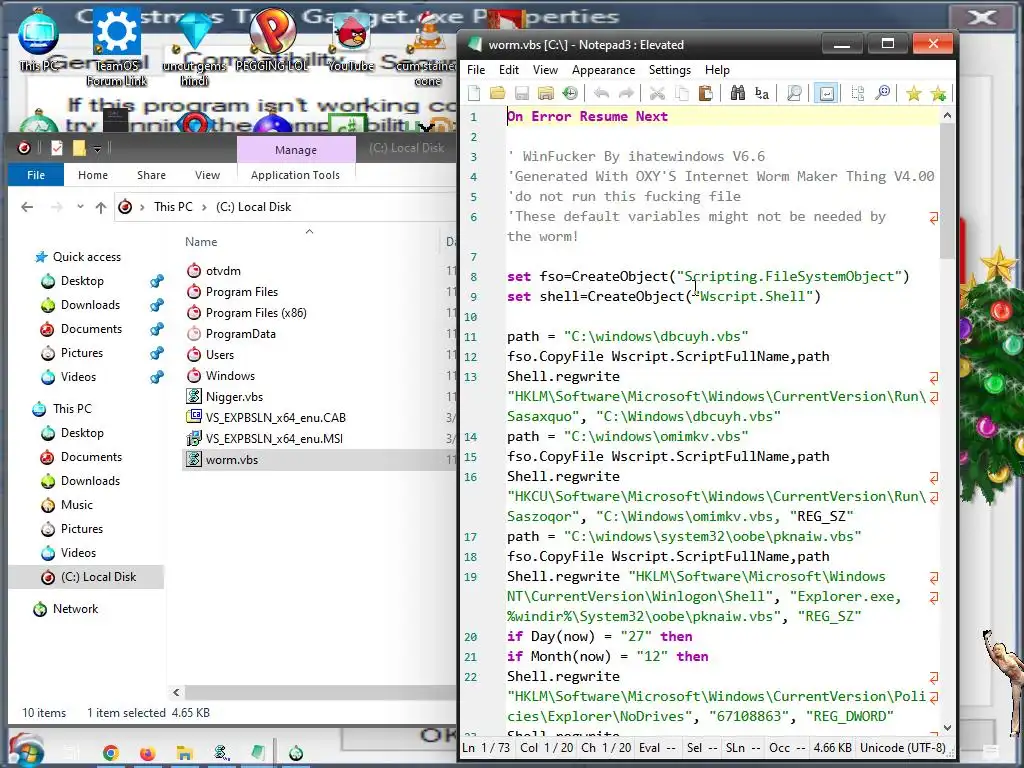
Task: Select the otvdm folder in file list
Action: 223,271
